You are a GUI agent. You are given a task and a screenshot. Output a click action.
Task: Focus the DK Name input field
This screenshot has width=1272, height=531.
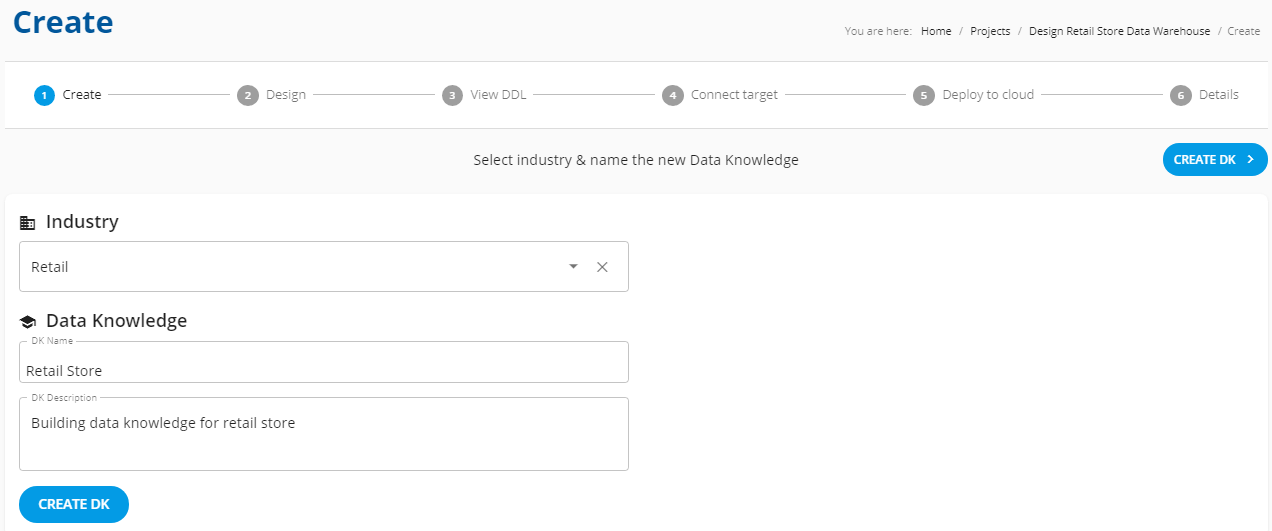point(324,362)
